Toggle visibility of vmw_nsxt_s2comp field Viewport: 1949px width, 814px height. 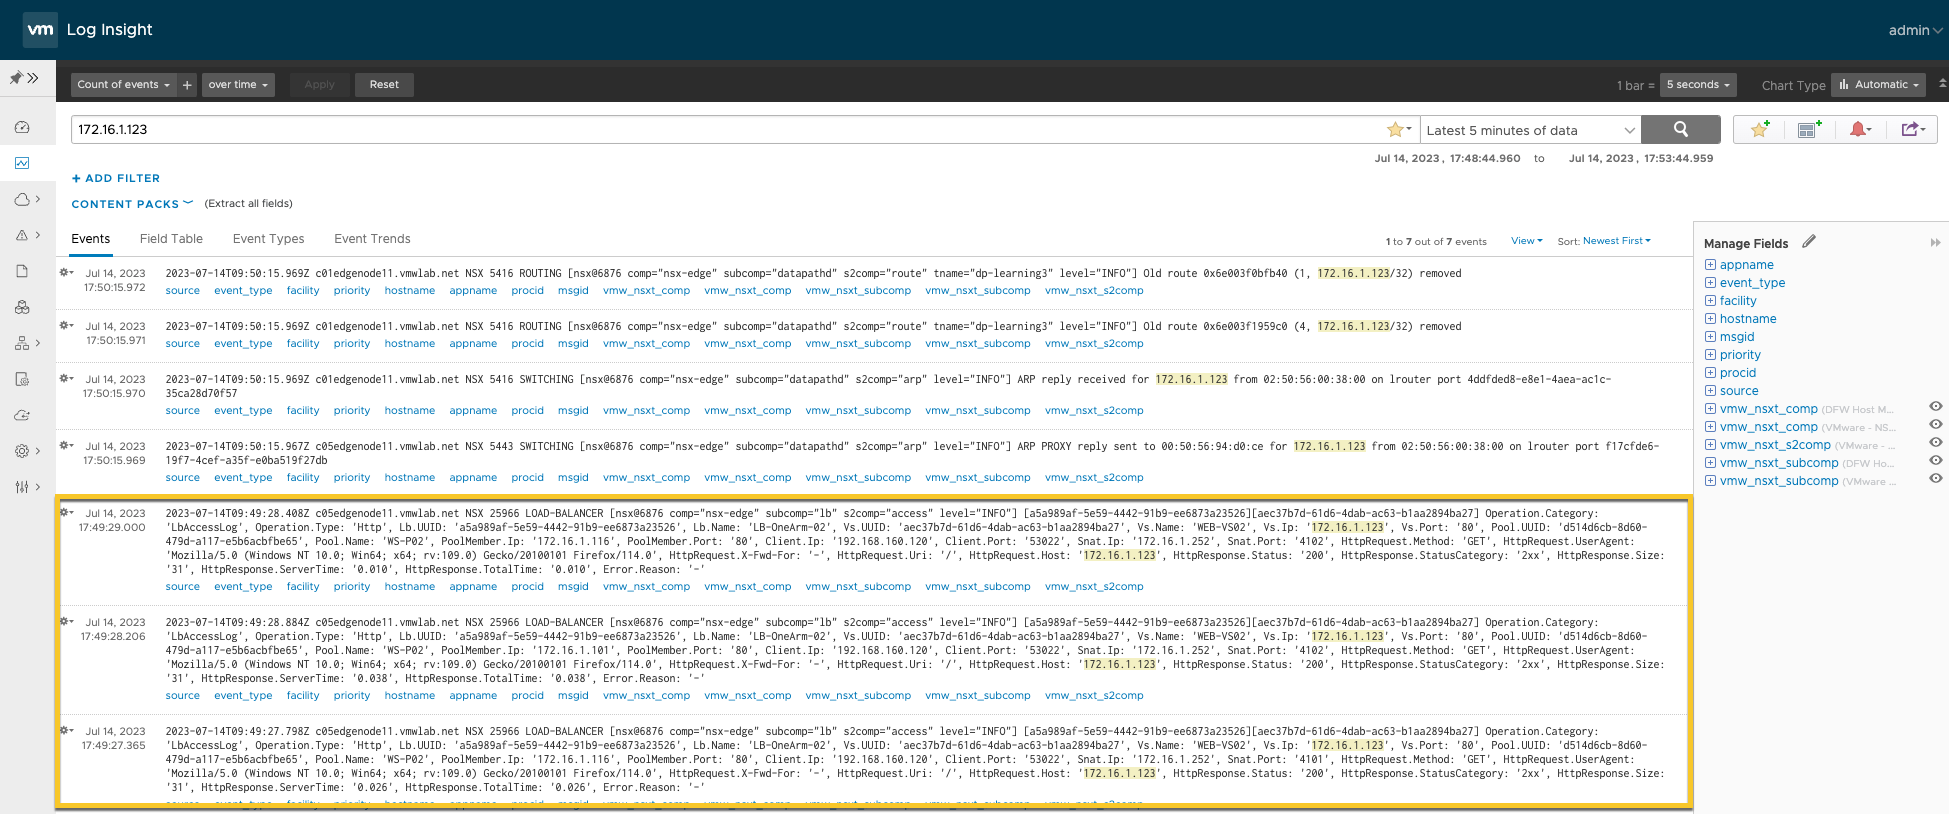coord(1936,443)
